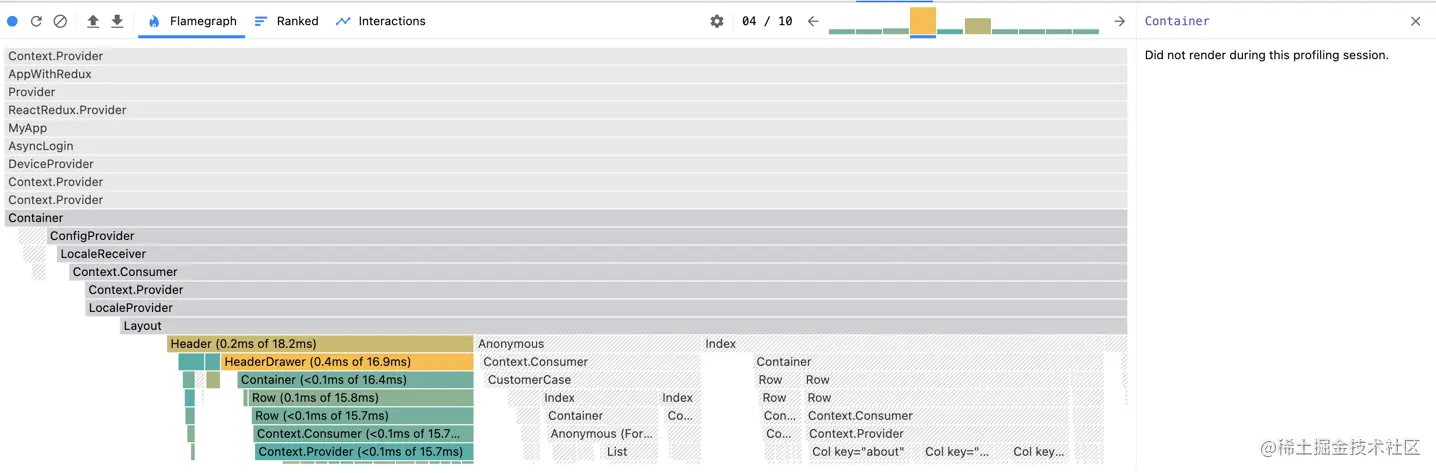The height and width of the screenshot is (473, 1436).
Task: Open the Interactions tab
Action: [380, 21]
